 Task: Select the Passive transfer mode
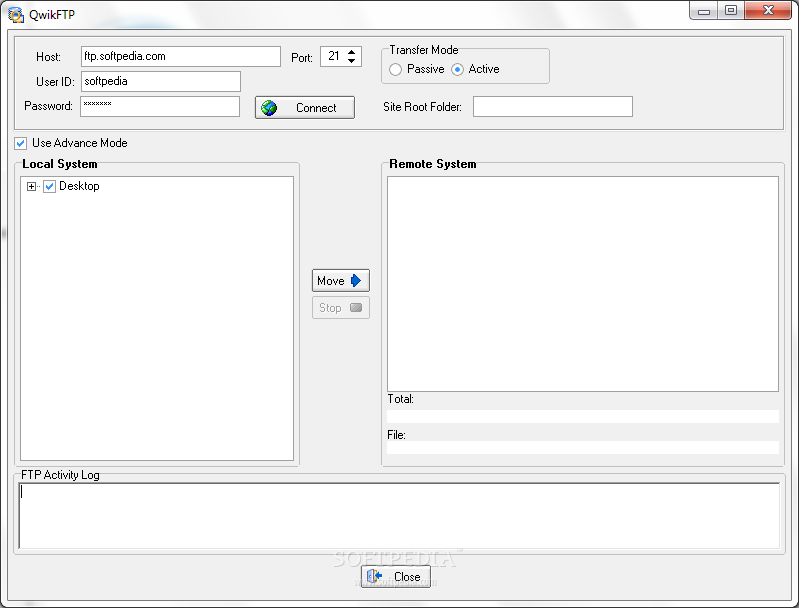395,69
